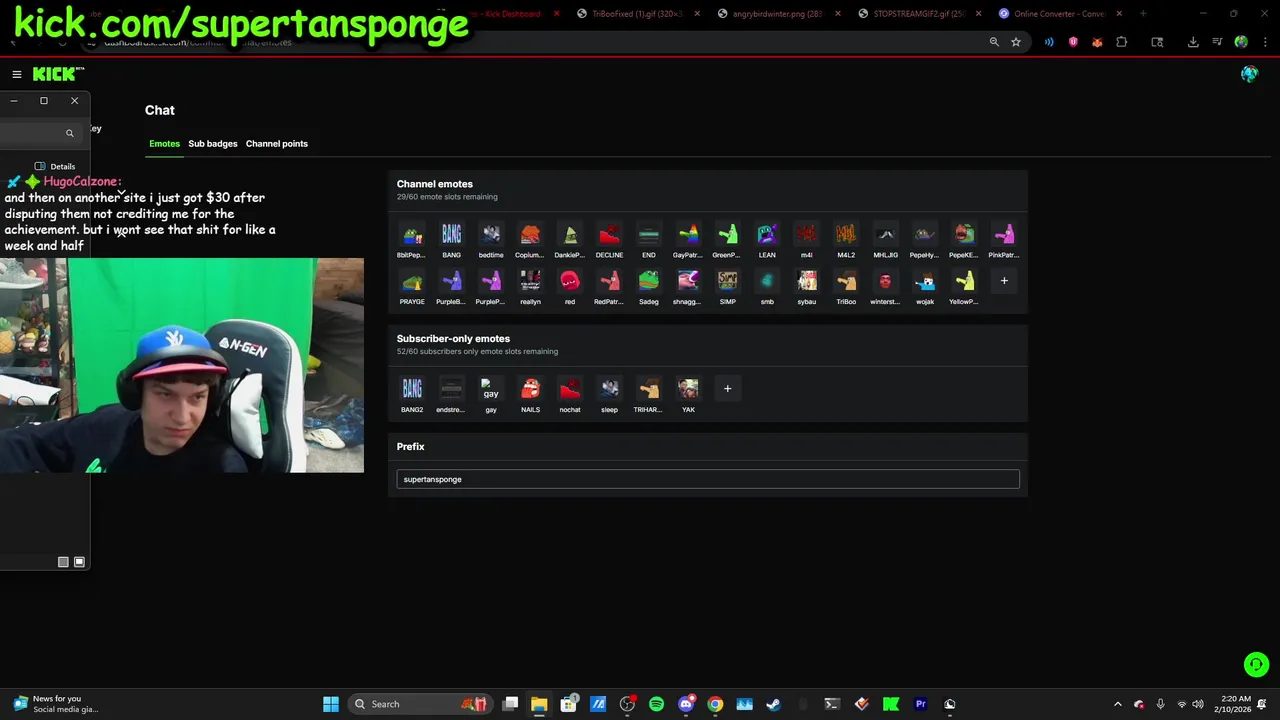Viewport: 1280px width, 720px height.
Task: Switch to the Channel points tab
Action: tap(277, 144)
